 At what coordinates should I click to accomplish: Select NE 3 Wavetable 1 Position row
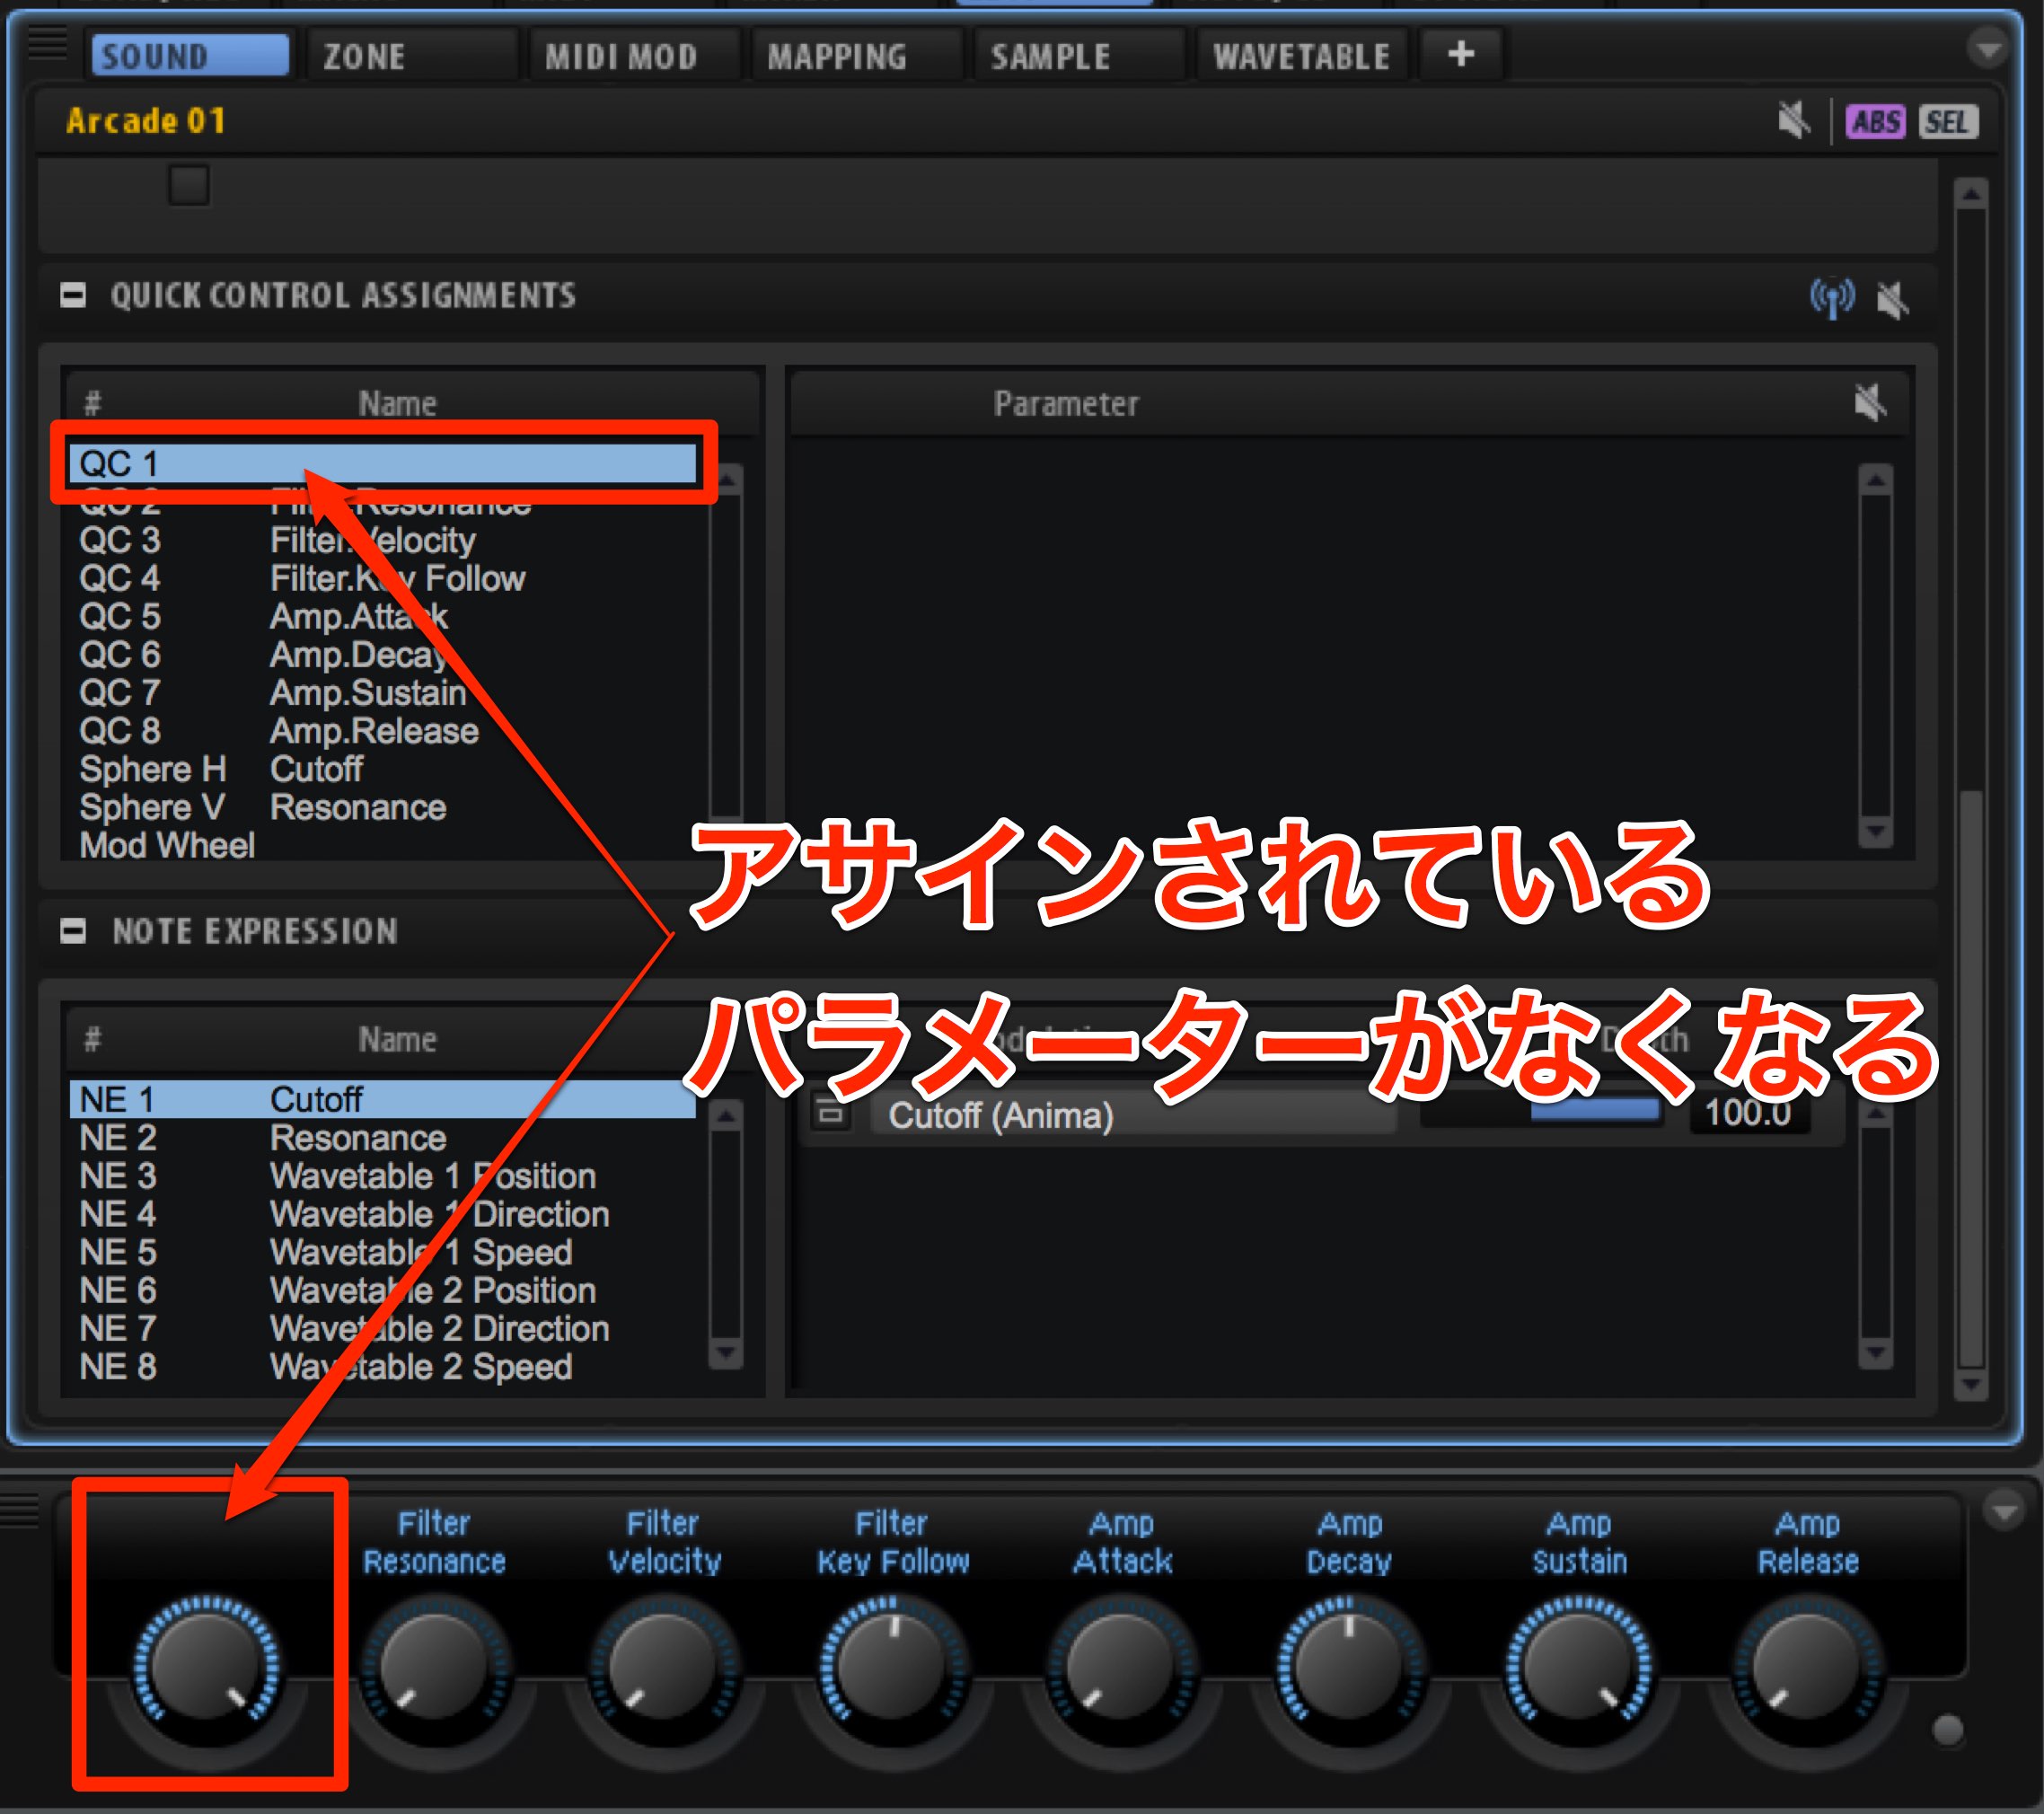383,1176
